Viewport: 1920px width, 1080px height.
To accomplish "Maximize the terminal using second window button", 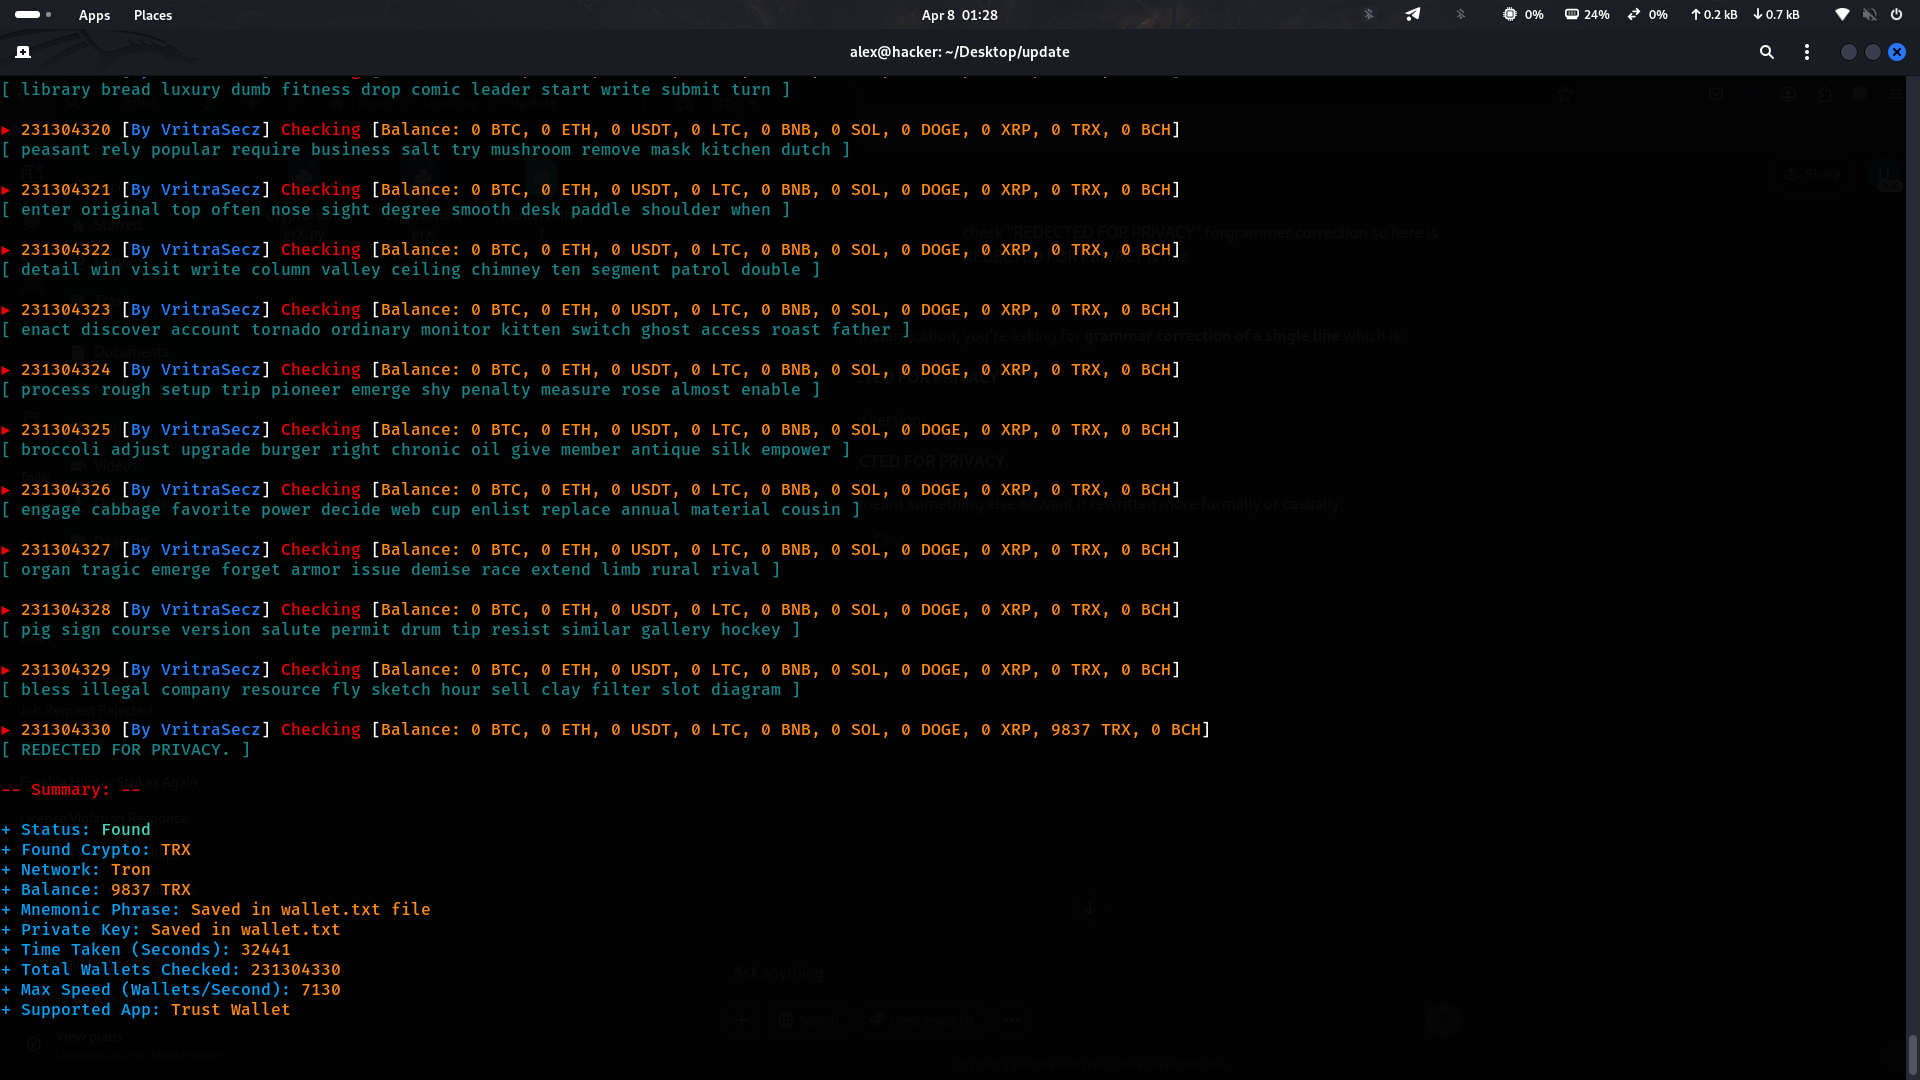I will tap(1873, 52).
